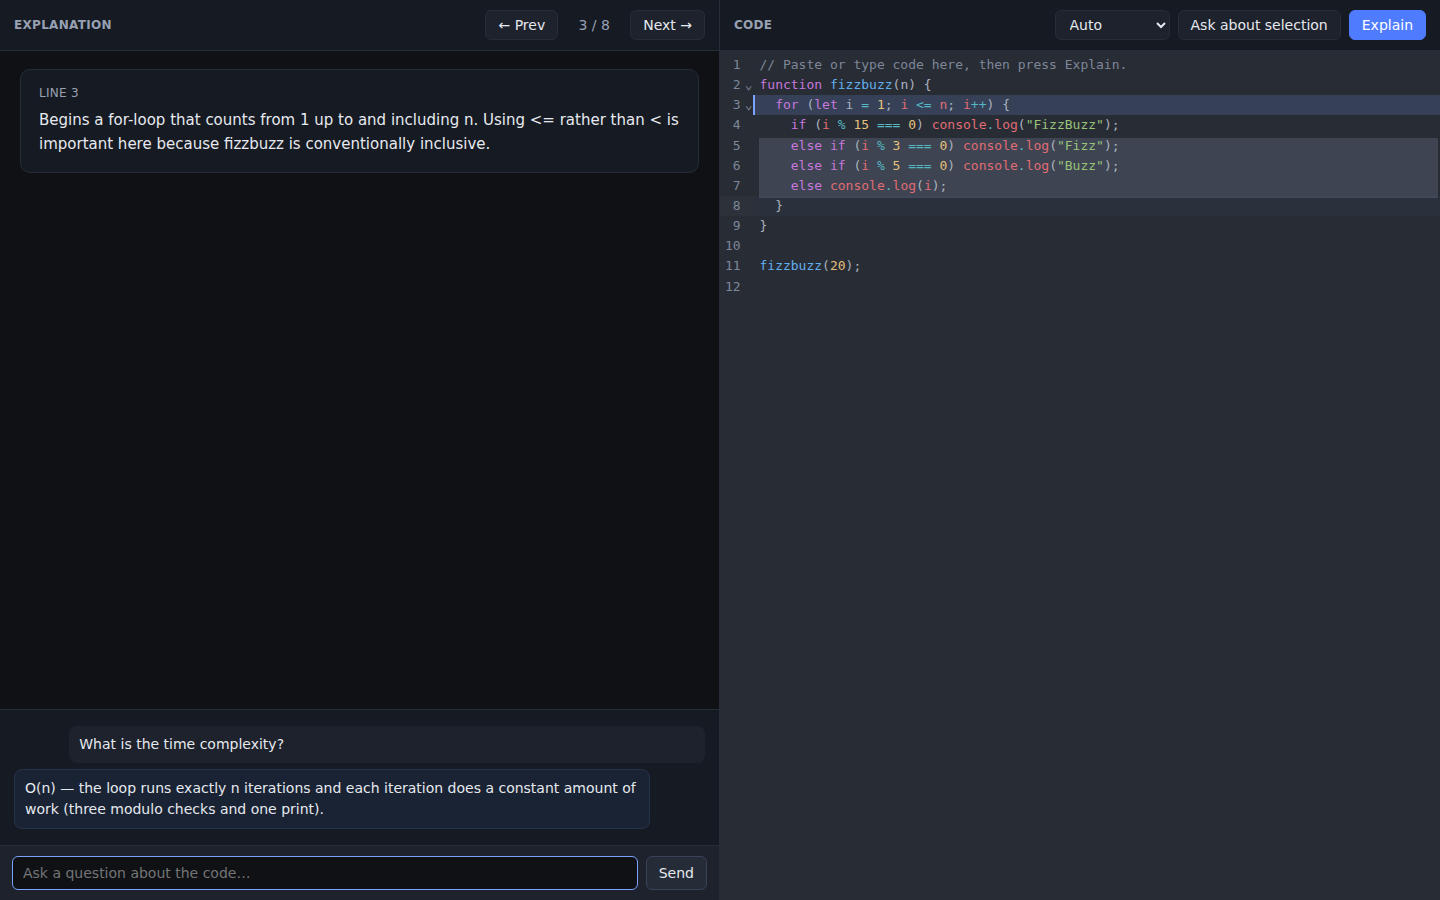The width and height of the screenshot is (1440, 900).
Task: Click the console.log("FizzBuzz") code line
Action: (x=955, y=125)
